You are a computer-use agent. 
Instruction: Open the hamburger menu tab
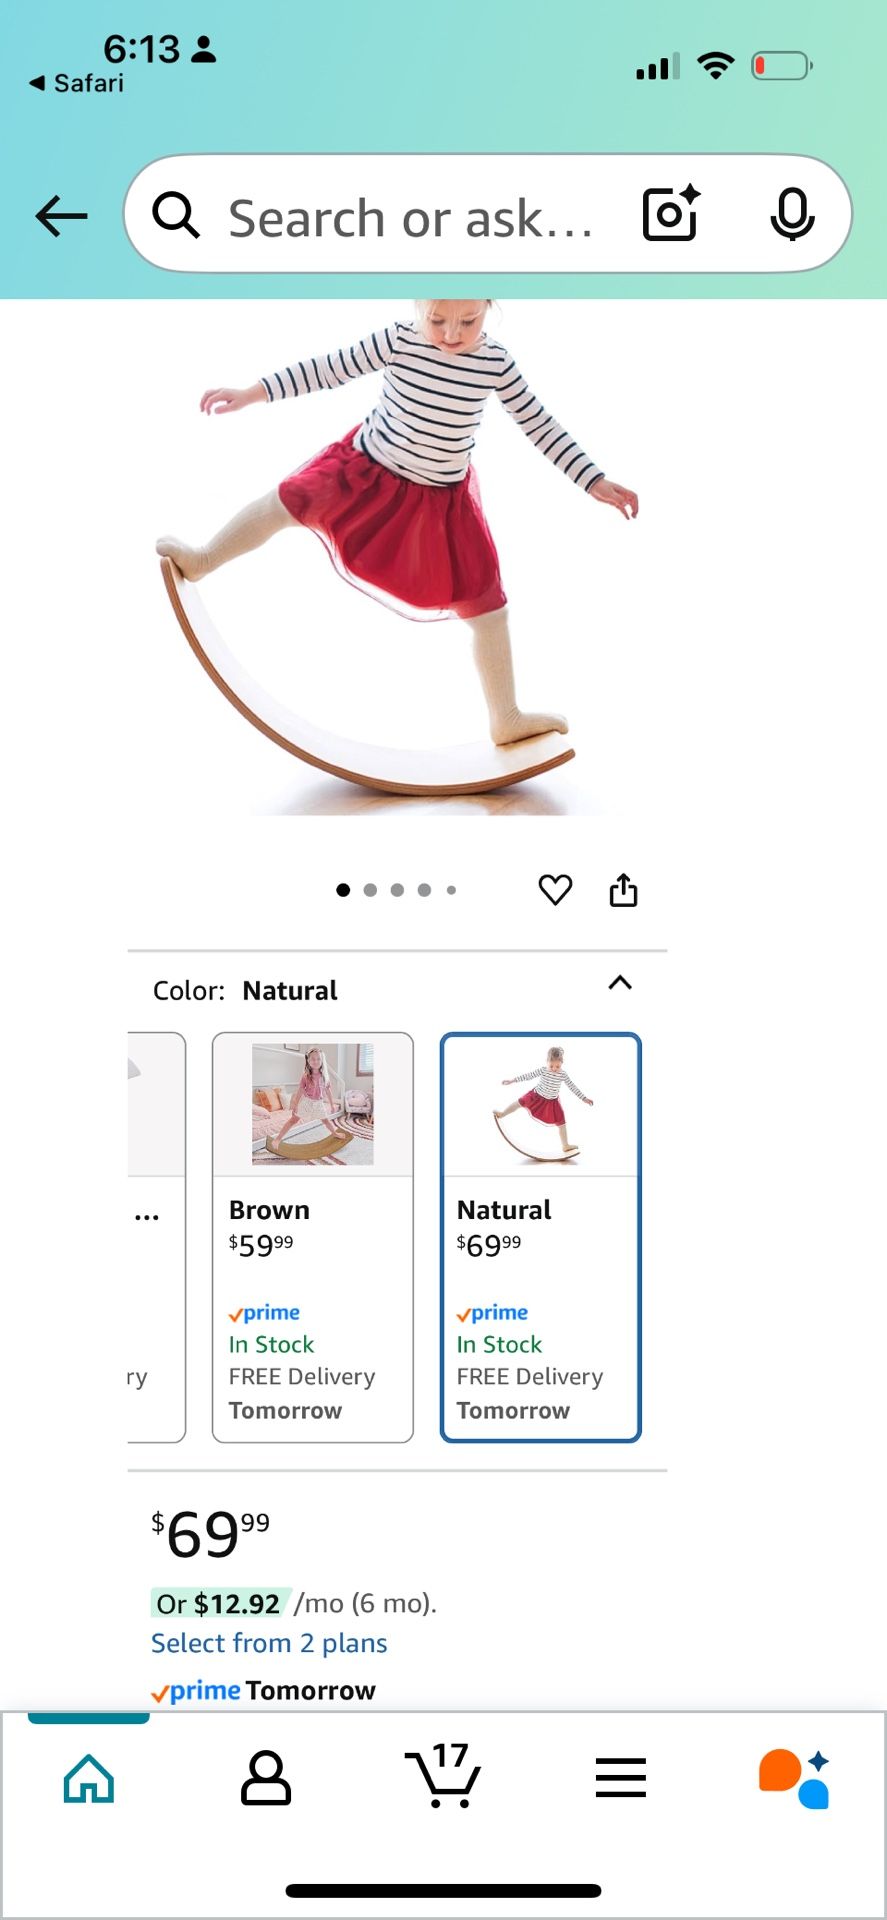point(620,1777)
